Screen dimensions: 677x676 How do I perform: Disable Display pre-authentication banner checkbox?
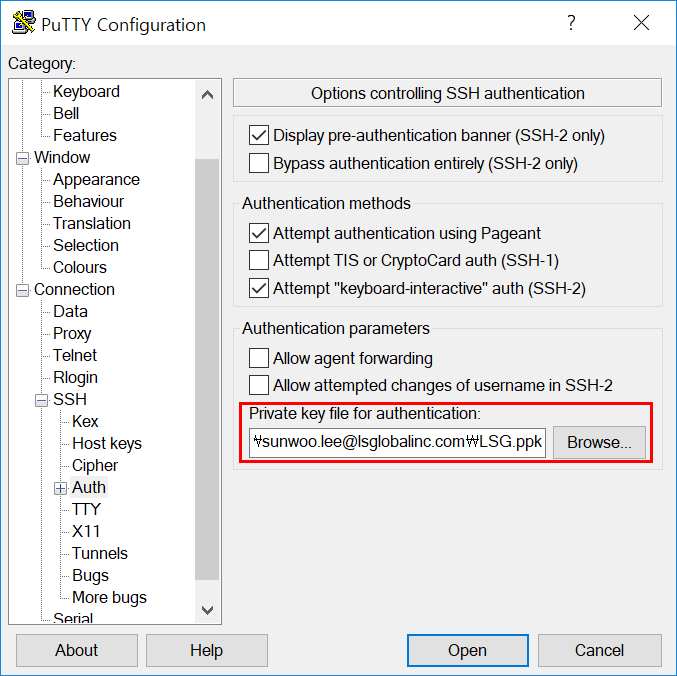[259, 135]
